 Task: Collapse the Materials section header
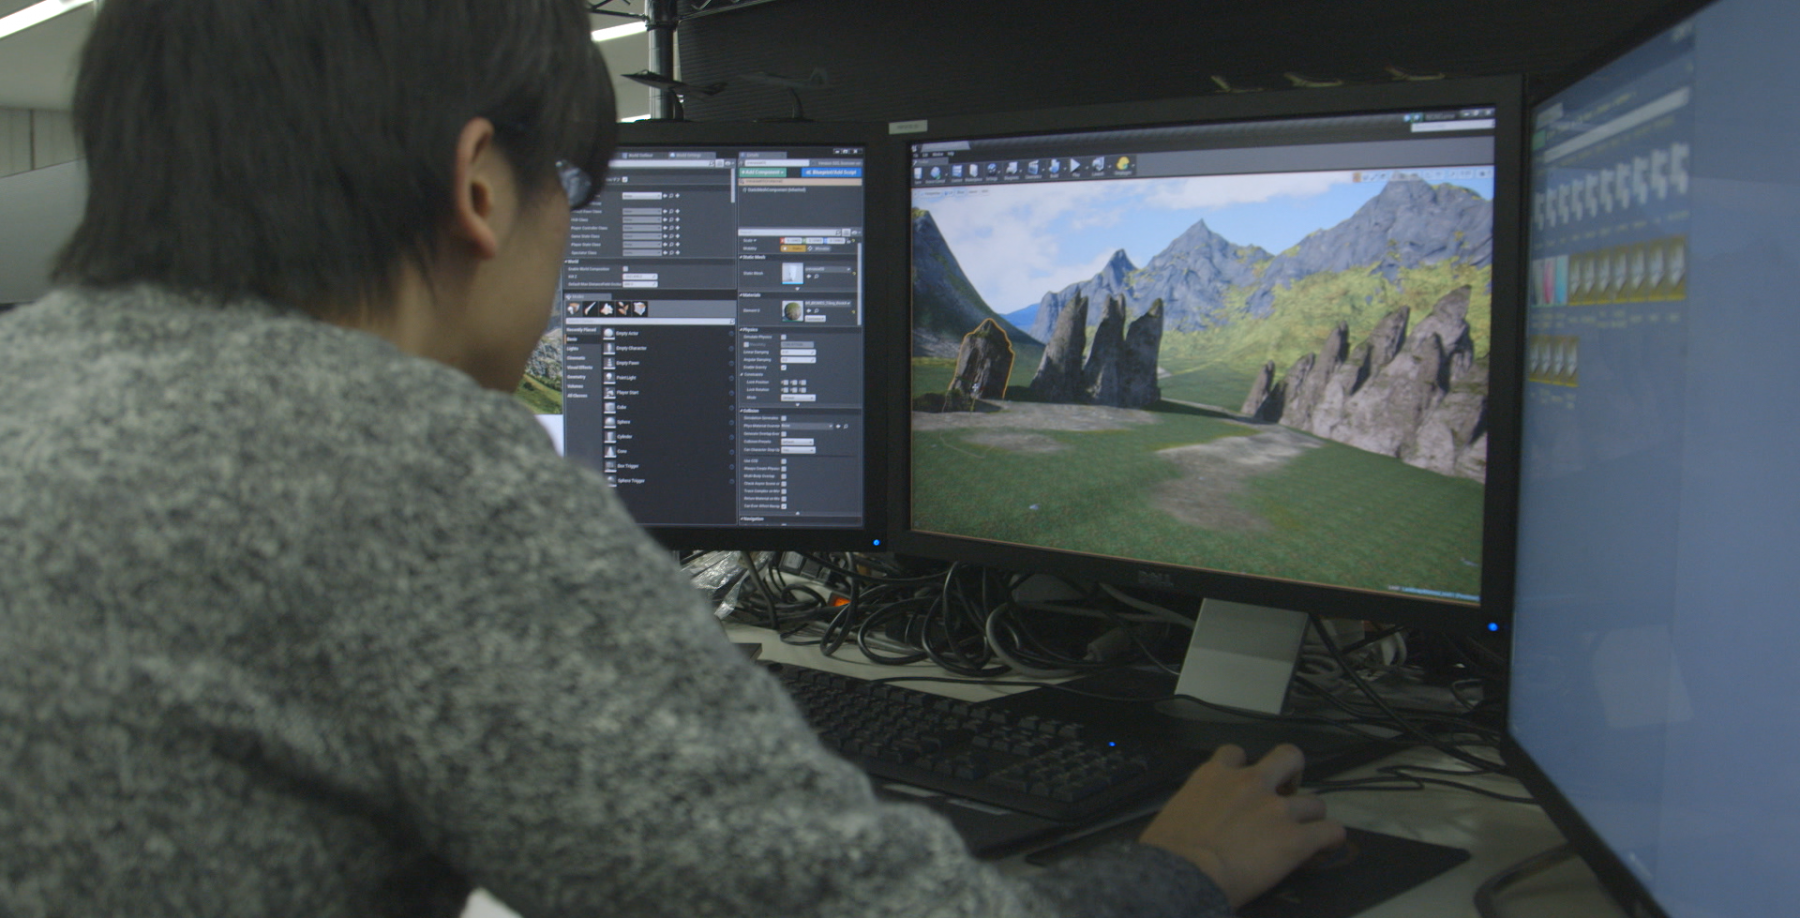[x=800, y=295]
